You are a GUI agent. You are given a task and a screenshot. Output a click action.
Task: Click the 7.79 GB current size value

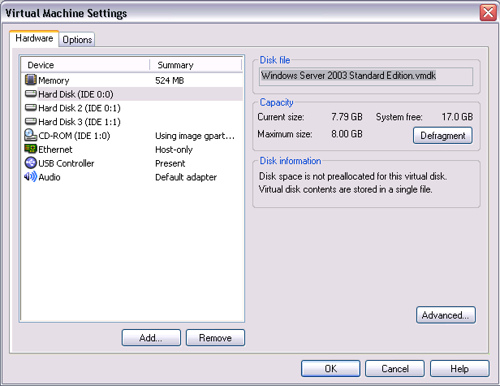pos(347,117)
